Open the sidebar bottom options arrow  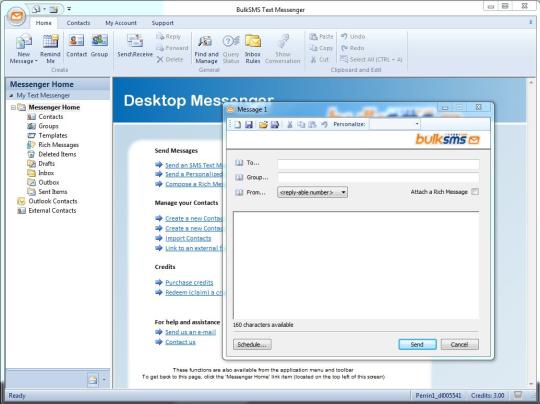(x=104, y=380)
